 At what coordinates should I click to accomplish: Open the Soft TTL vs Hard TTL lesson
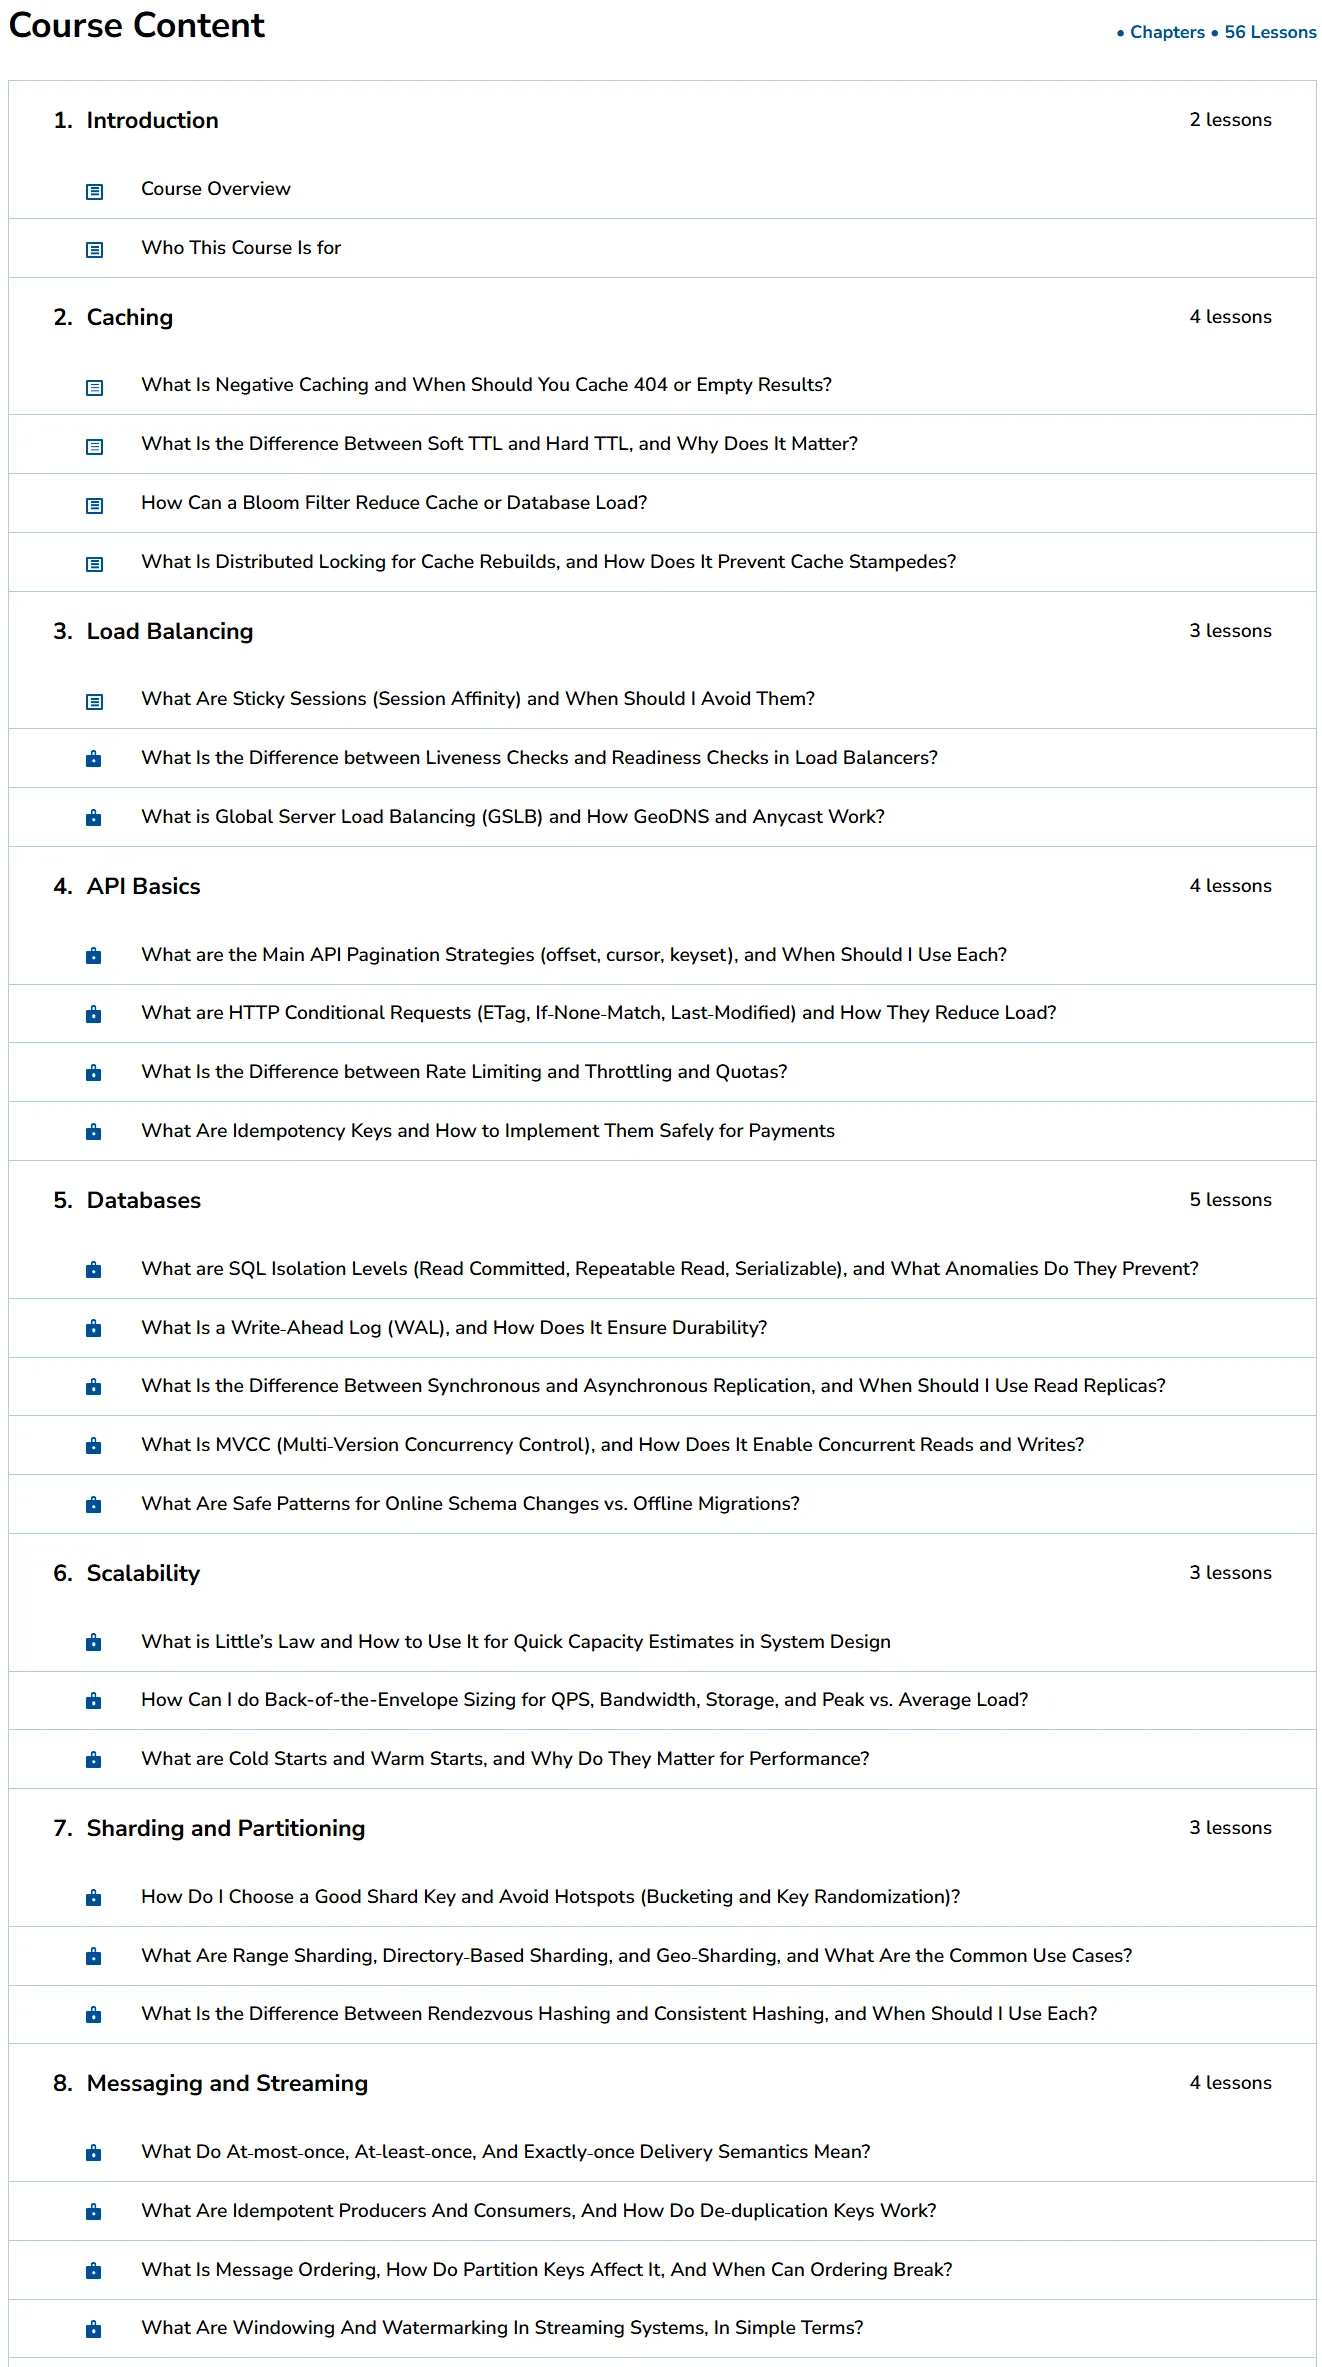[499, 444]
